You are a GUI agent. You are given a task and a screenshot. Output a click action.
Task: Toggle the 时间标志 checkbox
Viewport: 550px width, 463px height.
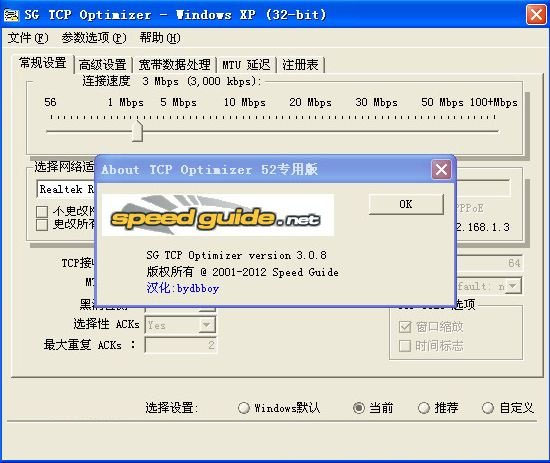click(405, 346)
